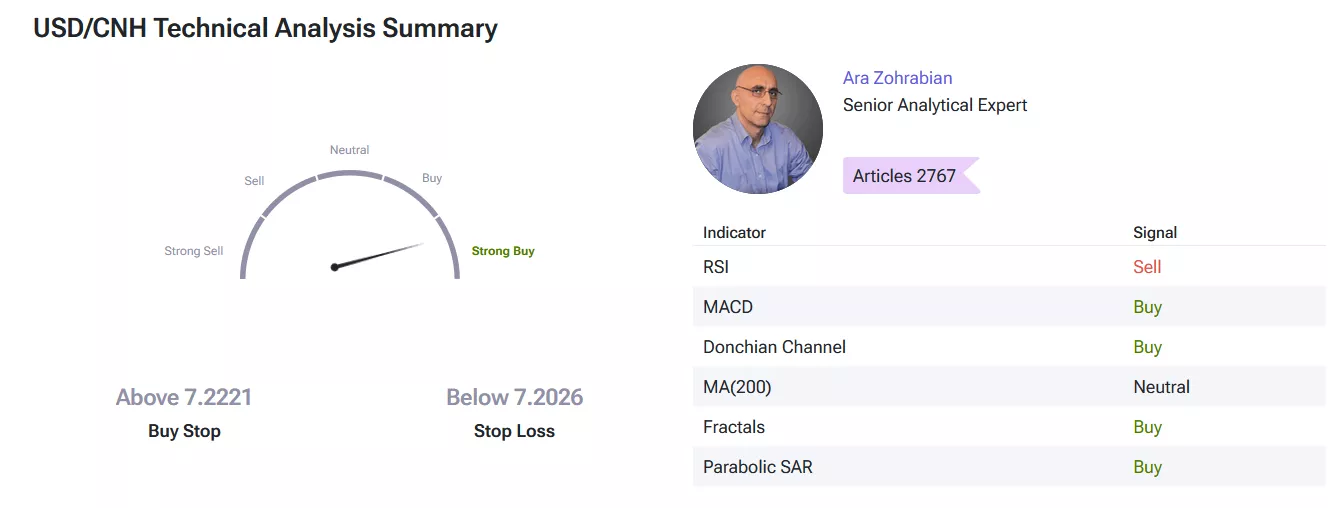Image resolution: width=1328 pixels, height=508 pixels.
Task: Open the Ara Zohrabian author link
Action: [897, 78]
